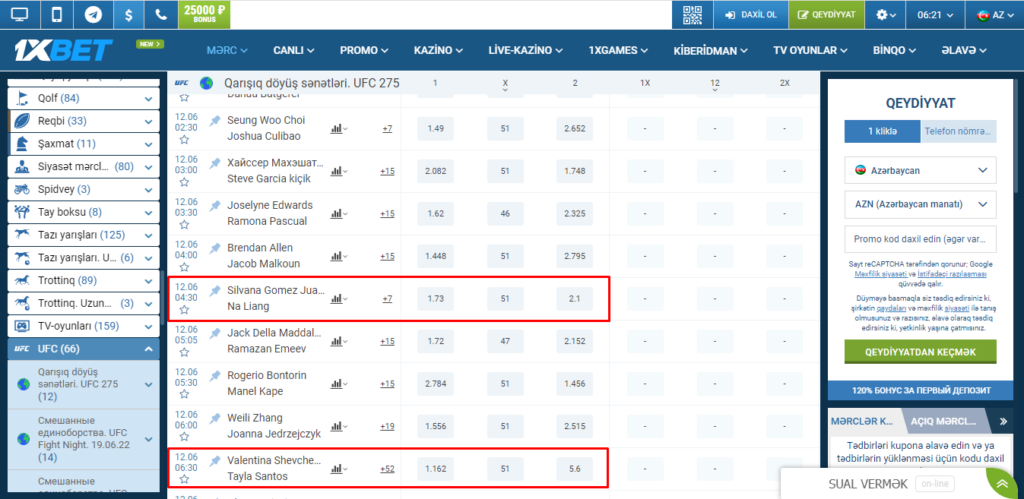Favorite the Joselyne Edwards match star
This screenshot has width=1024, height=499.
184,225
